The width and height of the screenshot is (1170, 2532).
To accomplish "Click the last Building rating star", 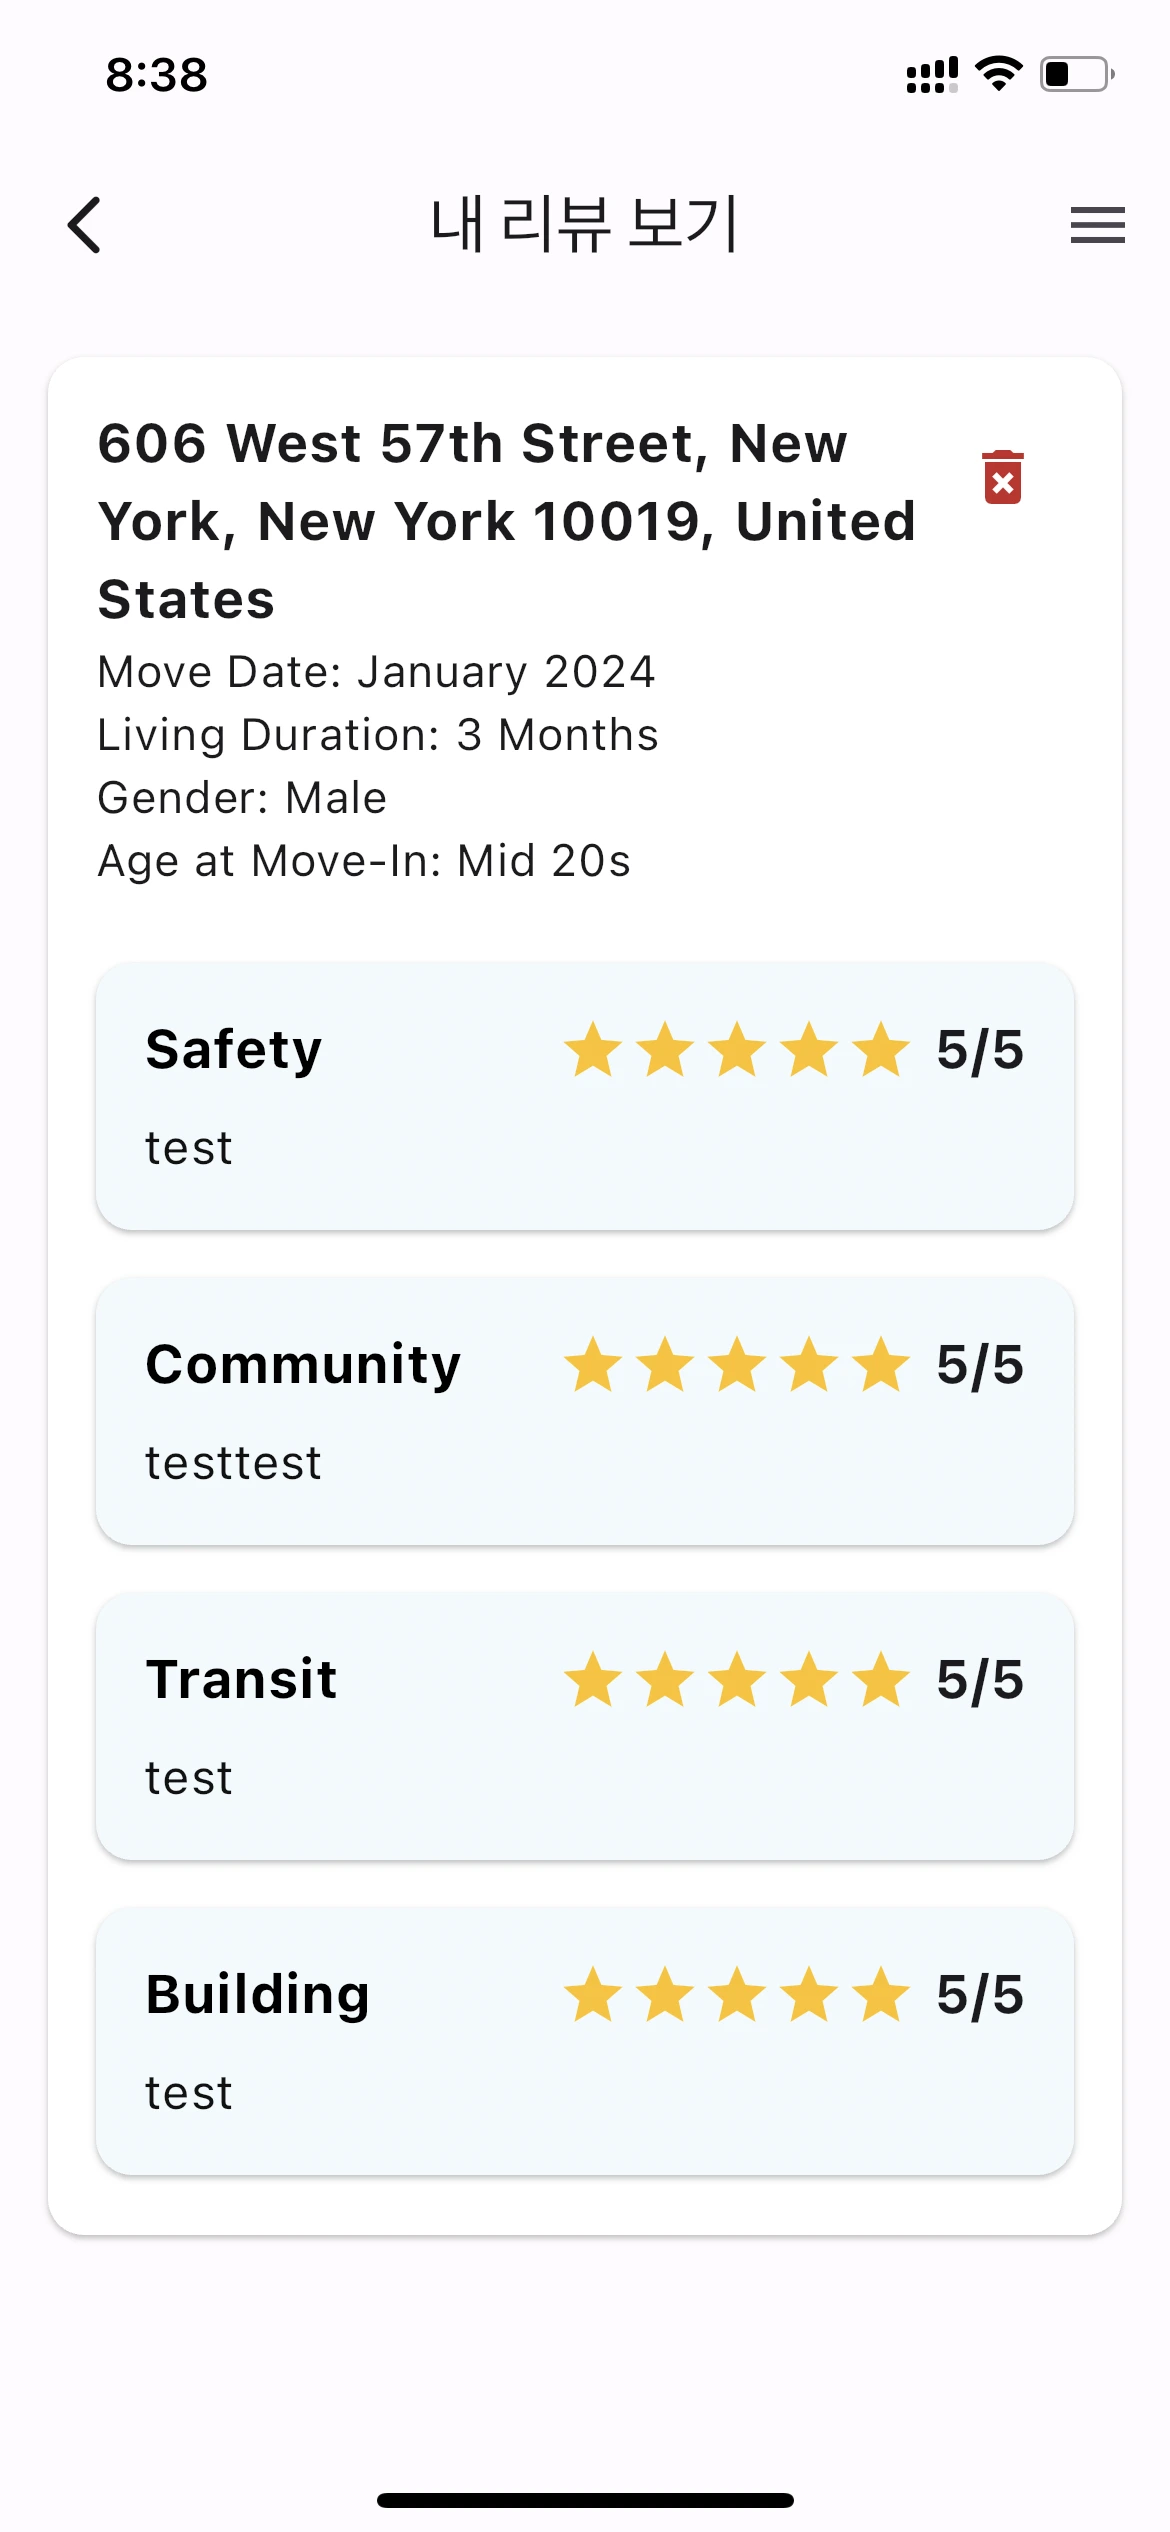I will pos(881,1995).
